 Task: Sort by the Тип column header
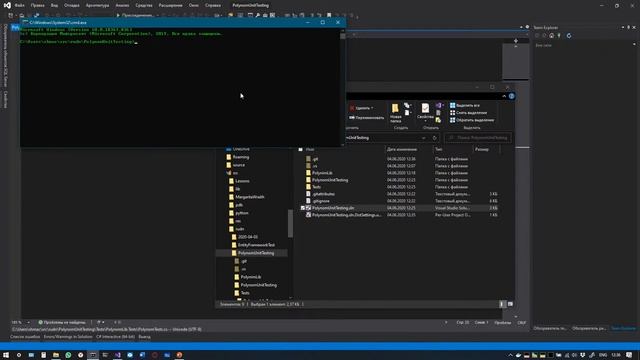(x=439, y=149)
